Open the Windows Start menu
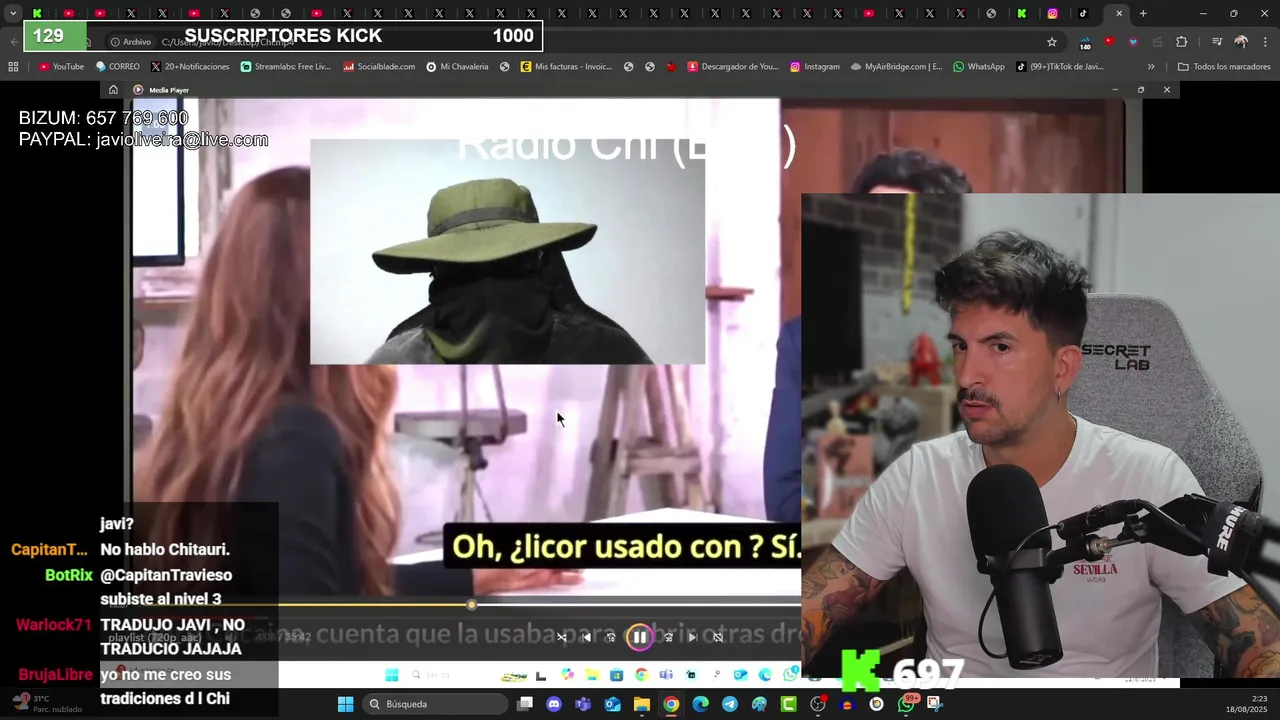Image resolution: width=1280 pixels, height=720 pixels. coord(345,704)
